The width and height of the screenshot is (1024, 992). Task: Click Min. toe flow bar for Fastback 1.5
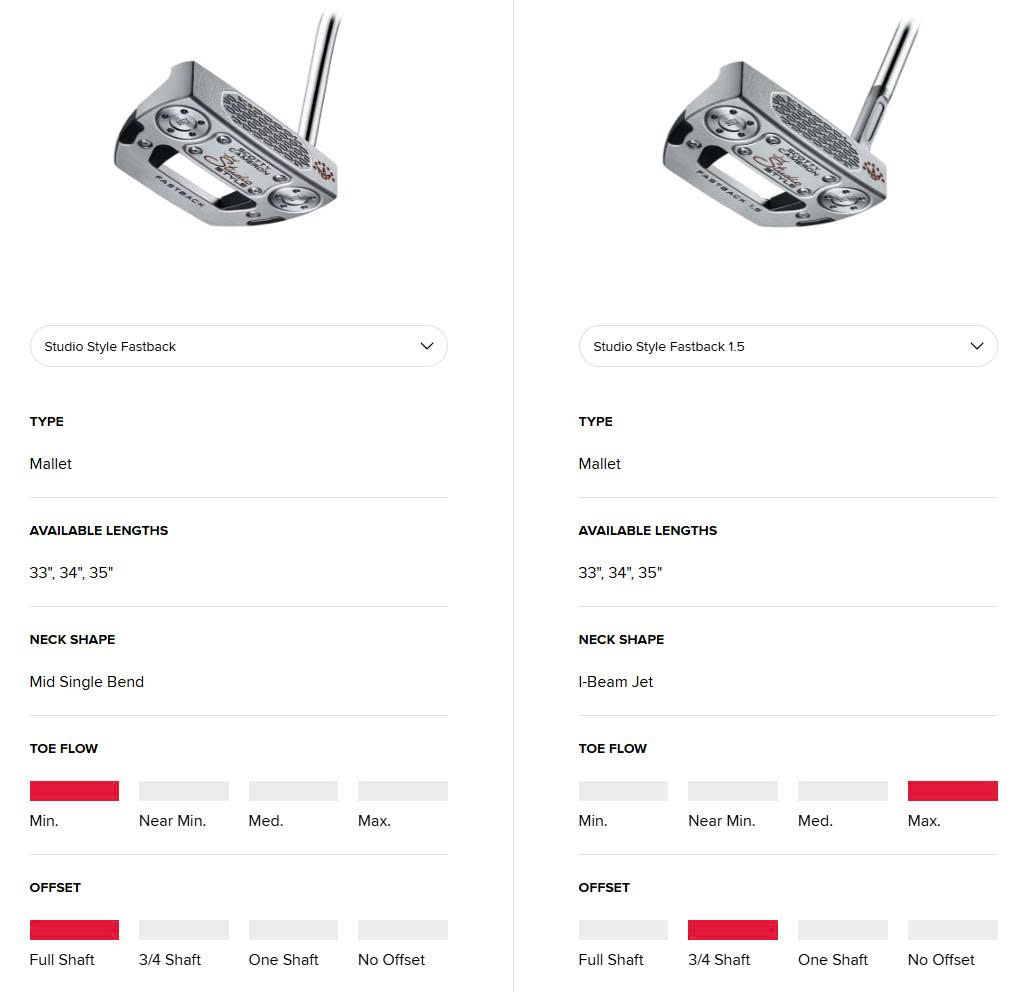pos(623,791)
